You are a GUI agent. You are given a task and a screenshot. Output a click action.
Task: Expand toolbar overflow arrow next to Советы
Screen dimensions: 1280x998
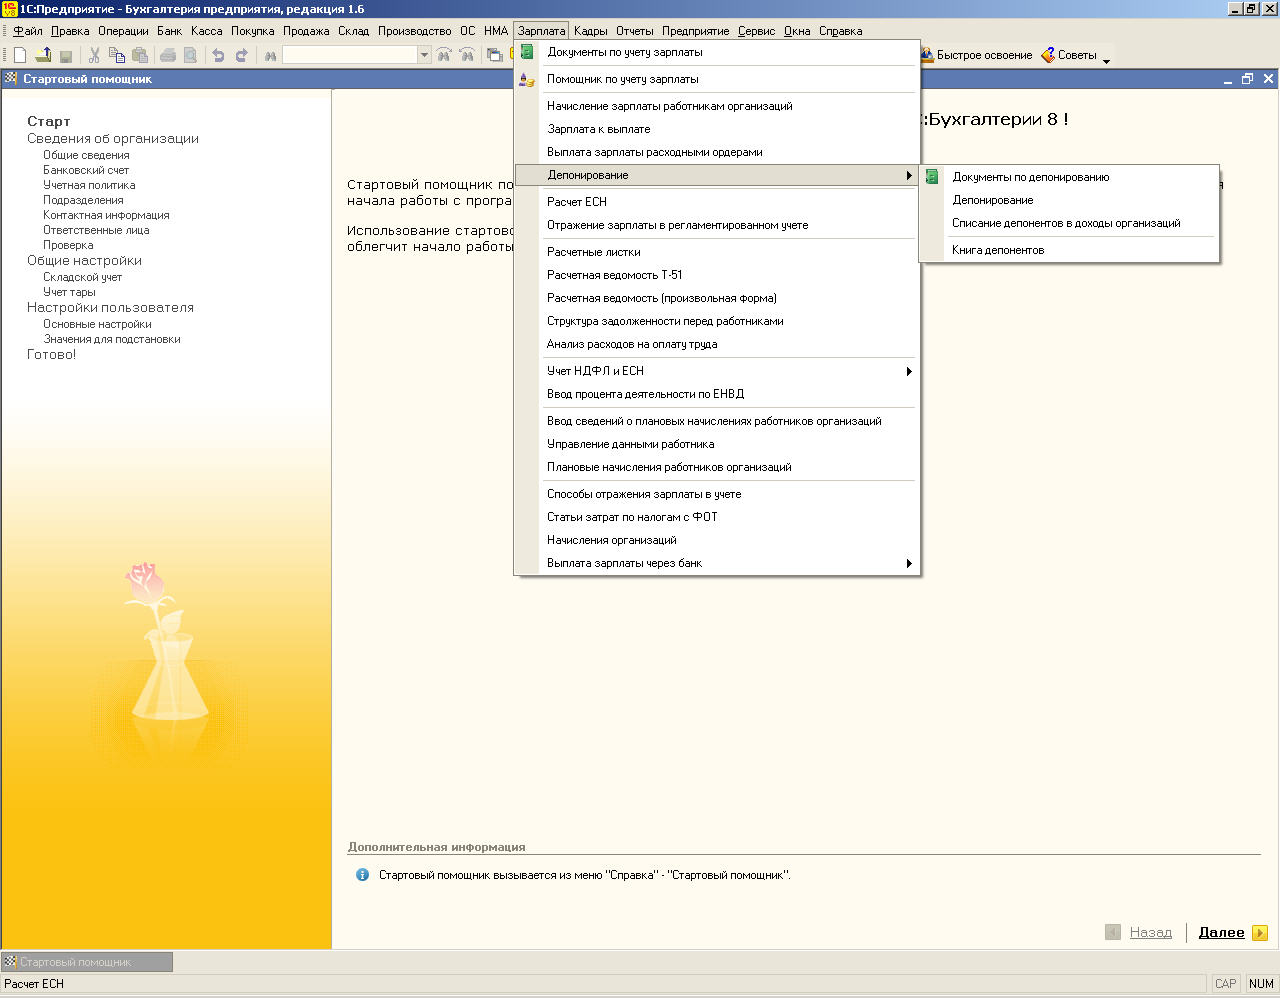[x=1106, y=61]
